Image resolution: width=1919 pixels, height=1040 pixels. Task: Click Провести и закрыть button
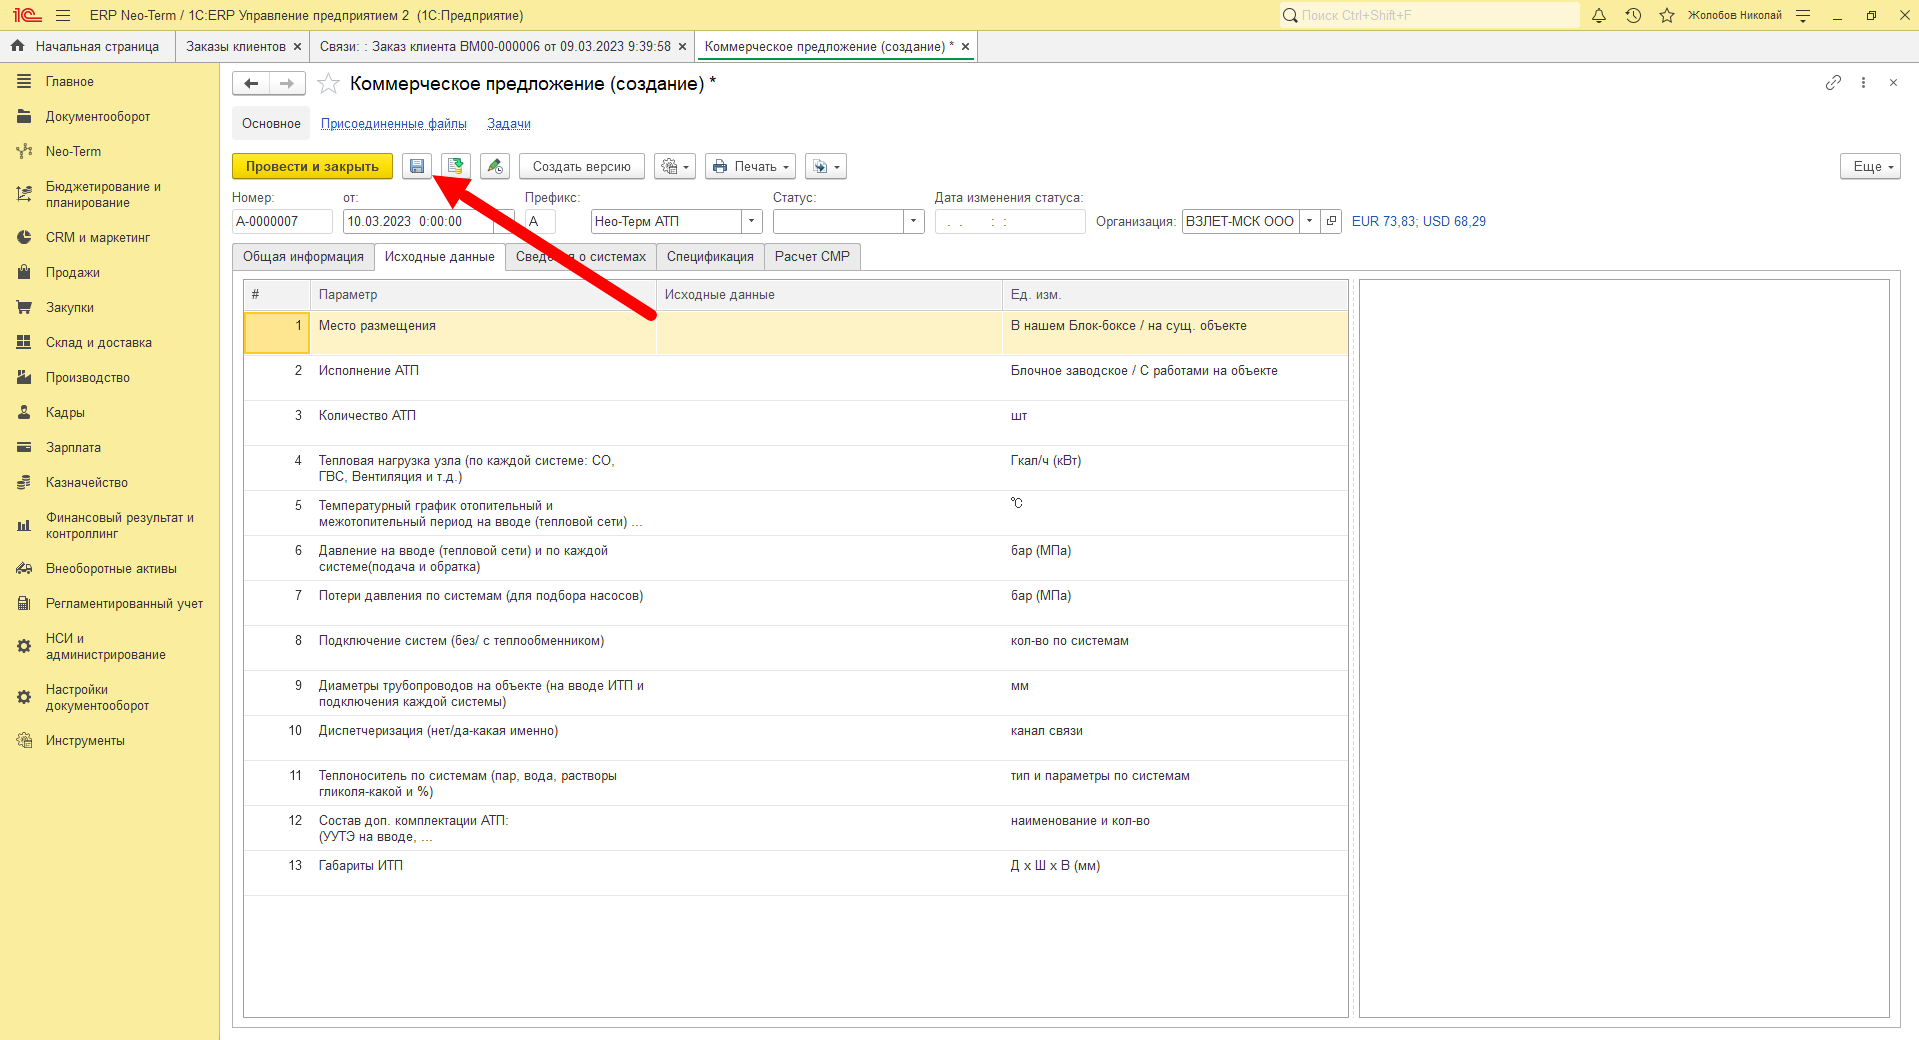coord(312,166)
